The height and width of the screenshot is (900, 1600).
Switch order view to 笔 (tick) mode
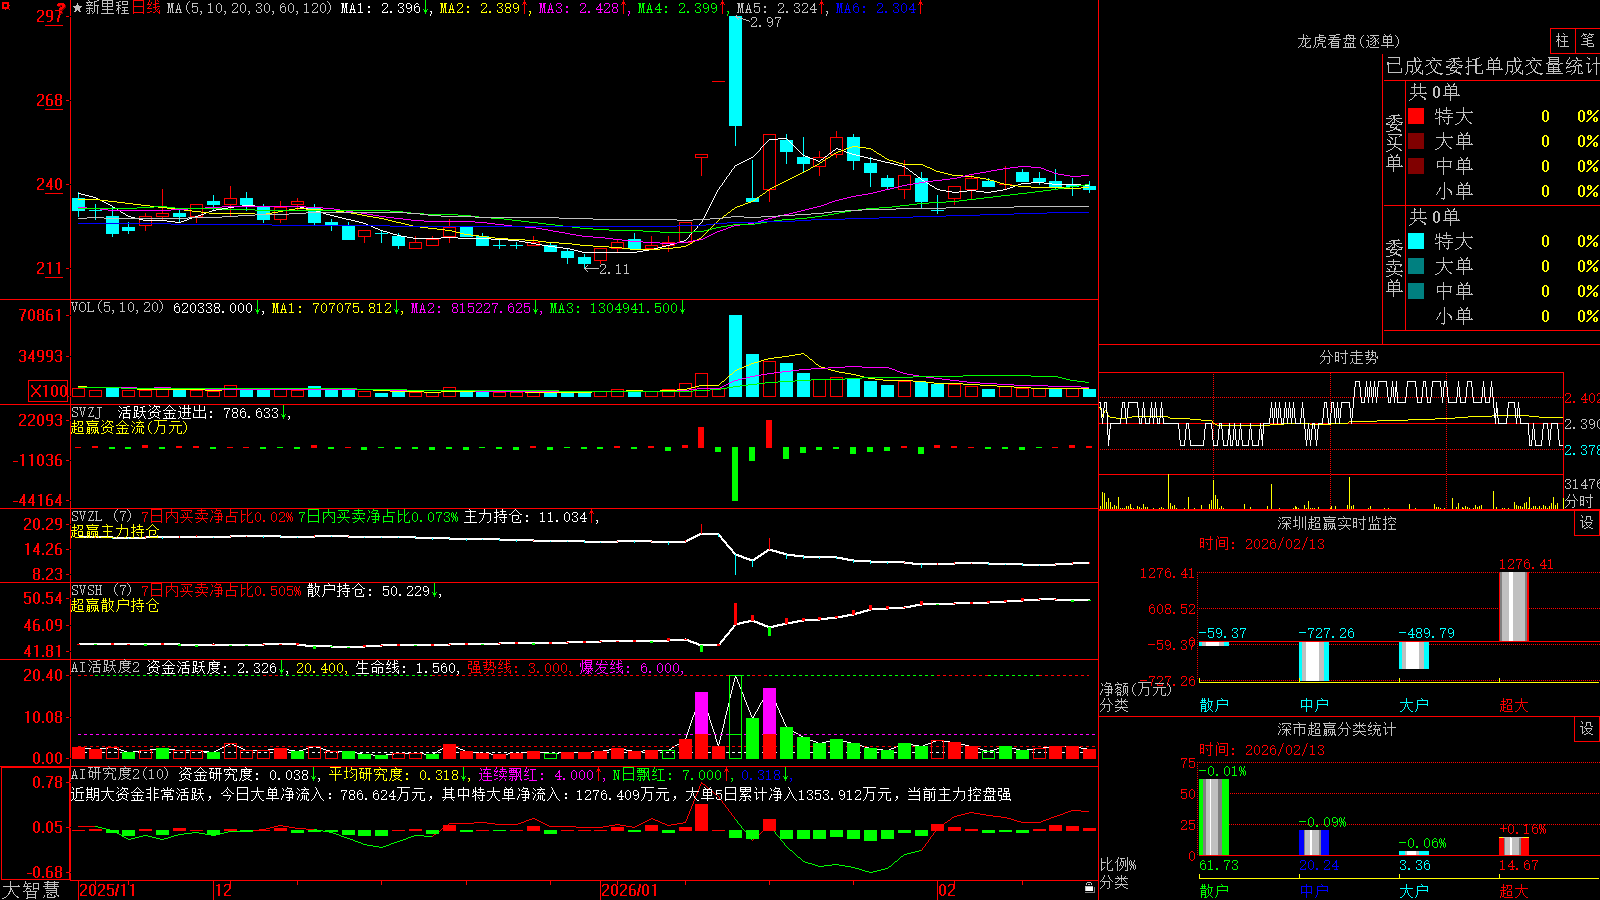point(1587,41)
